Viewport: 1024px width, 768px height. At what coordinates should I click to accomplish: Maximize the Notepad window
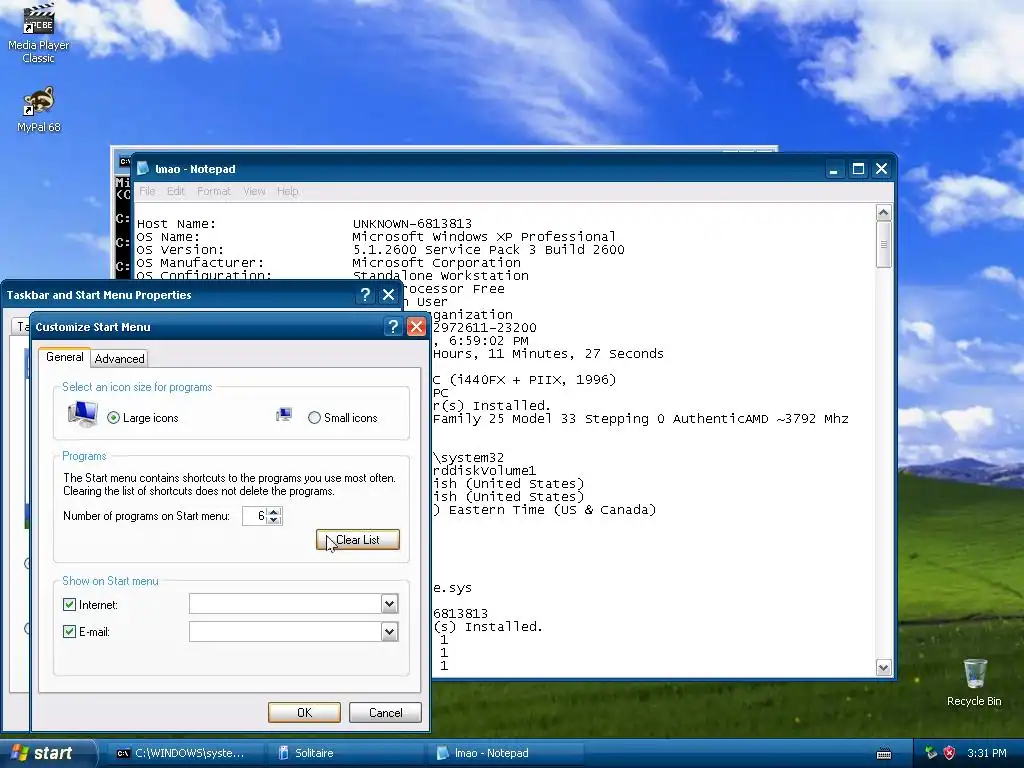click(858, 169)
